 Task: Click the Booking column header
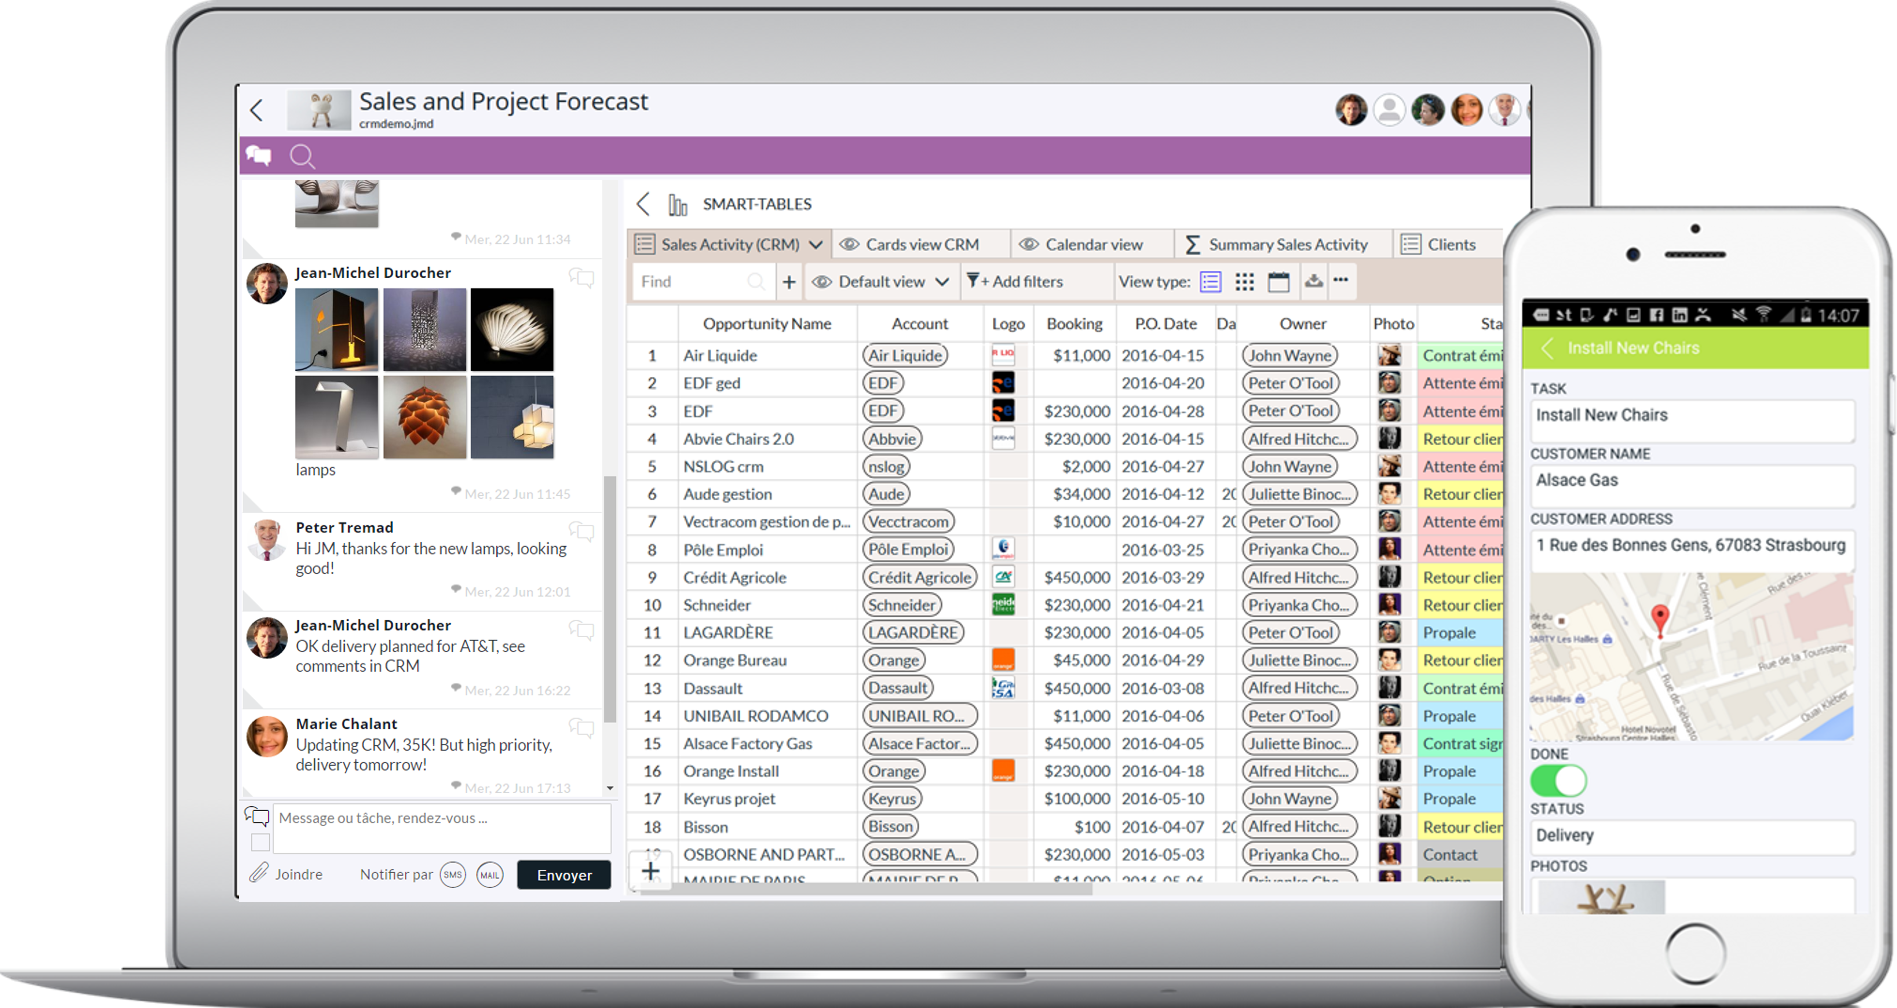pyautogui.click(x=1074, y=324)
